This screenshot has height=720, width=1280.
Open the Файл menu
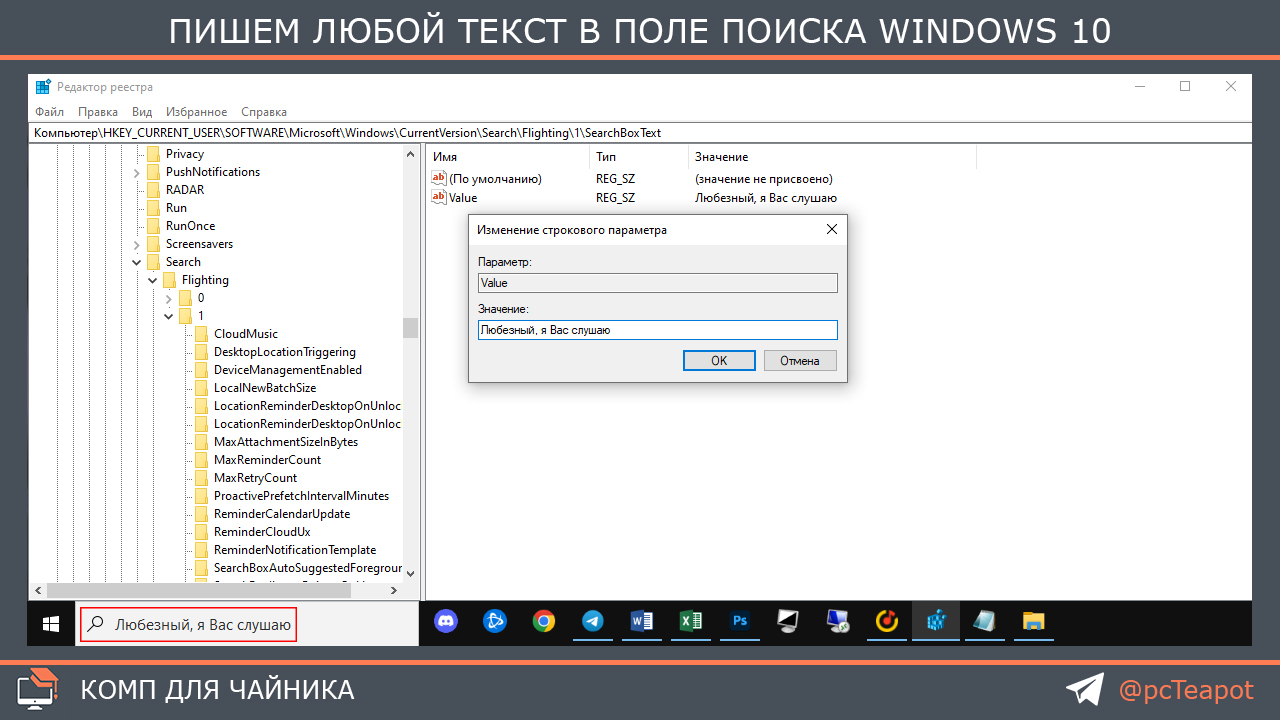coord(49,112)
